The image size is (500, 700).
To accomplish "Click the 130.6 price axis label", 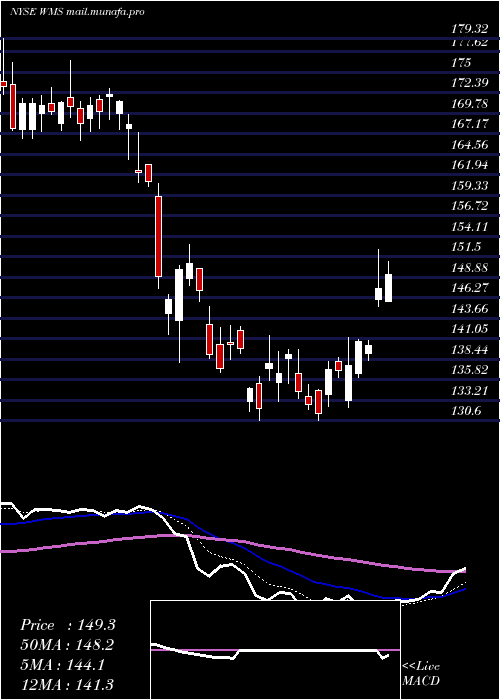I will [466, 412].
